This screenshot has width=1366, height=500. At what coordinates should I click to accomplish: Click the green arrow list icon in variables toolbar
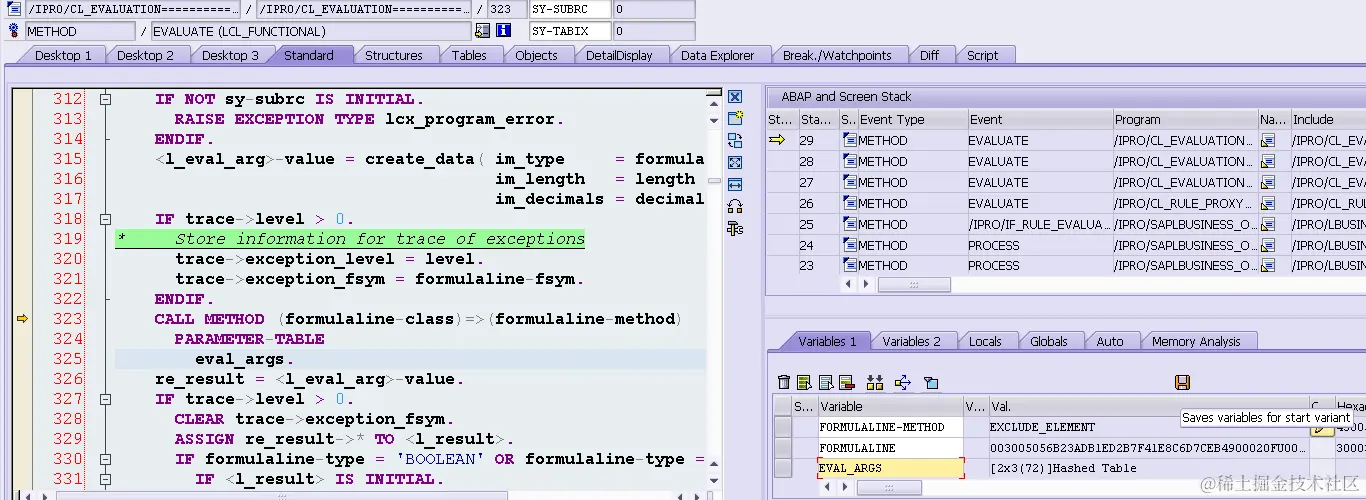point(803,382)
